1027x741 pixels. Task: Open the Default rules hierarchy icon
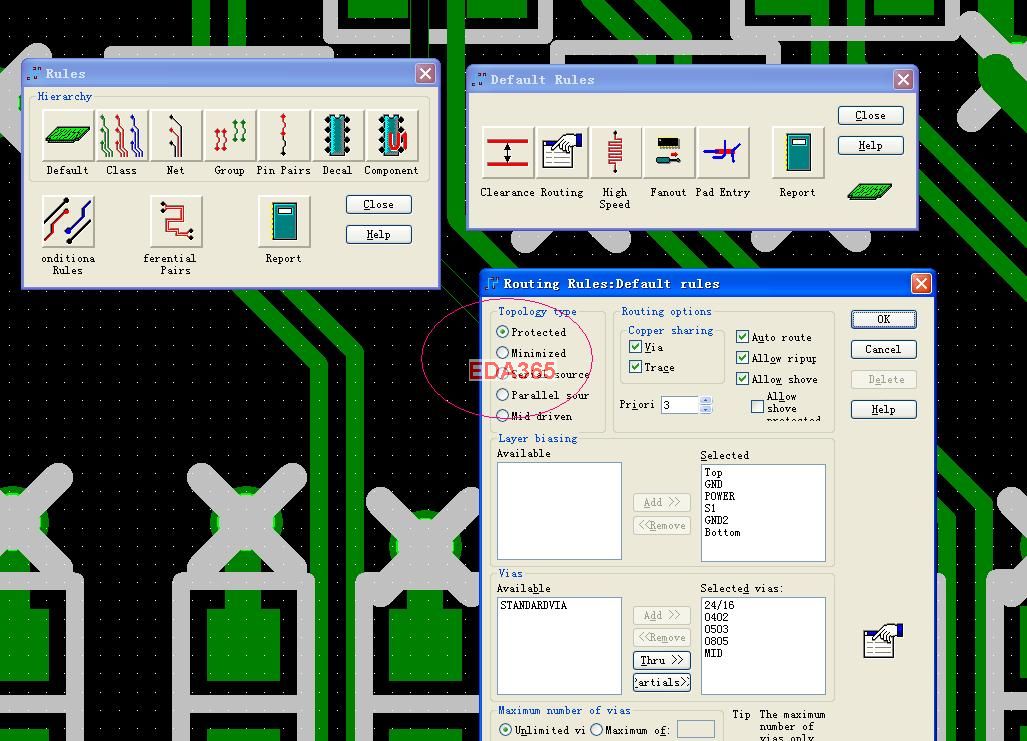point(68,136)
